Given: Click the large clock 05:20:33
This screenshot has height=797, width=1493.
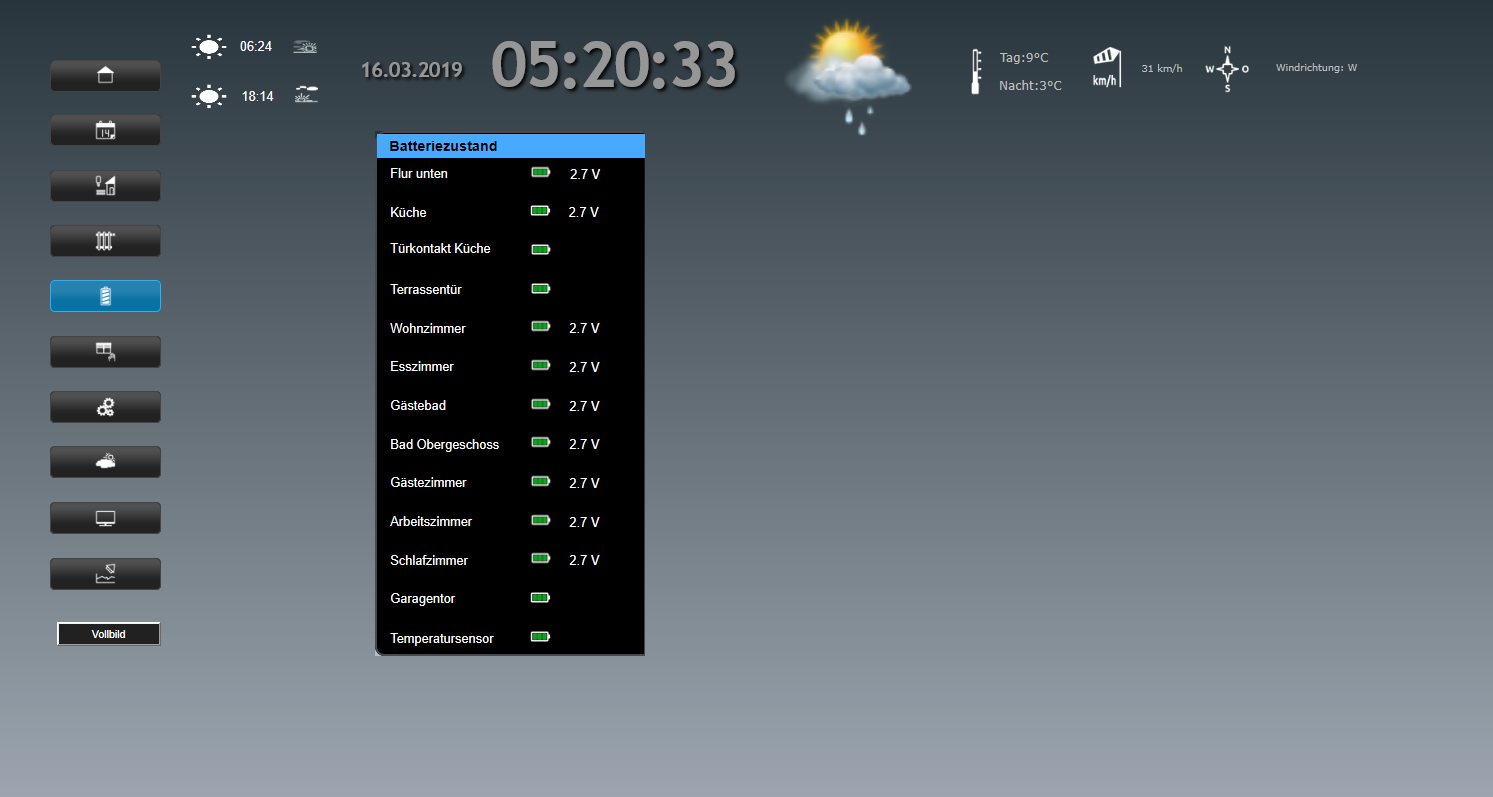Looking at the screenshot, I should 613,66.
